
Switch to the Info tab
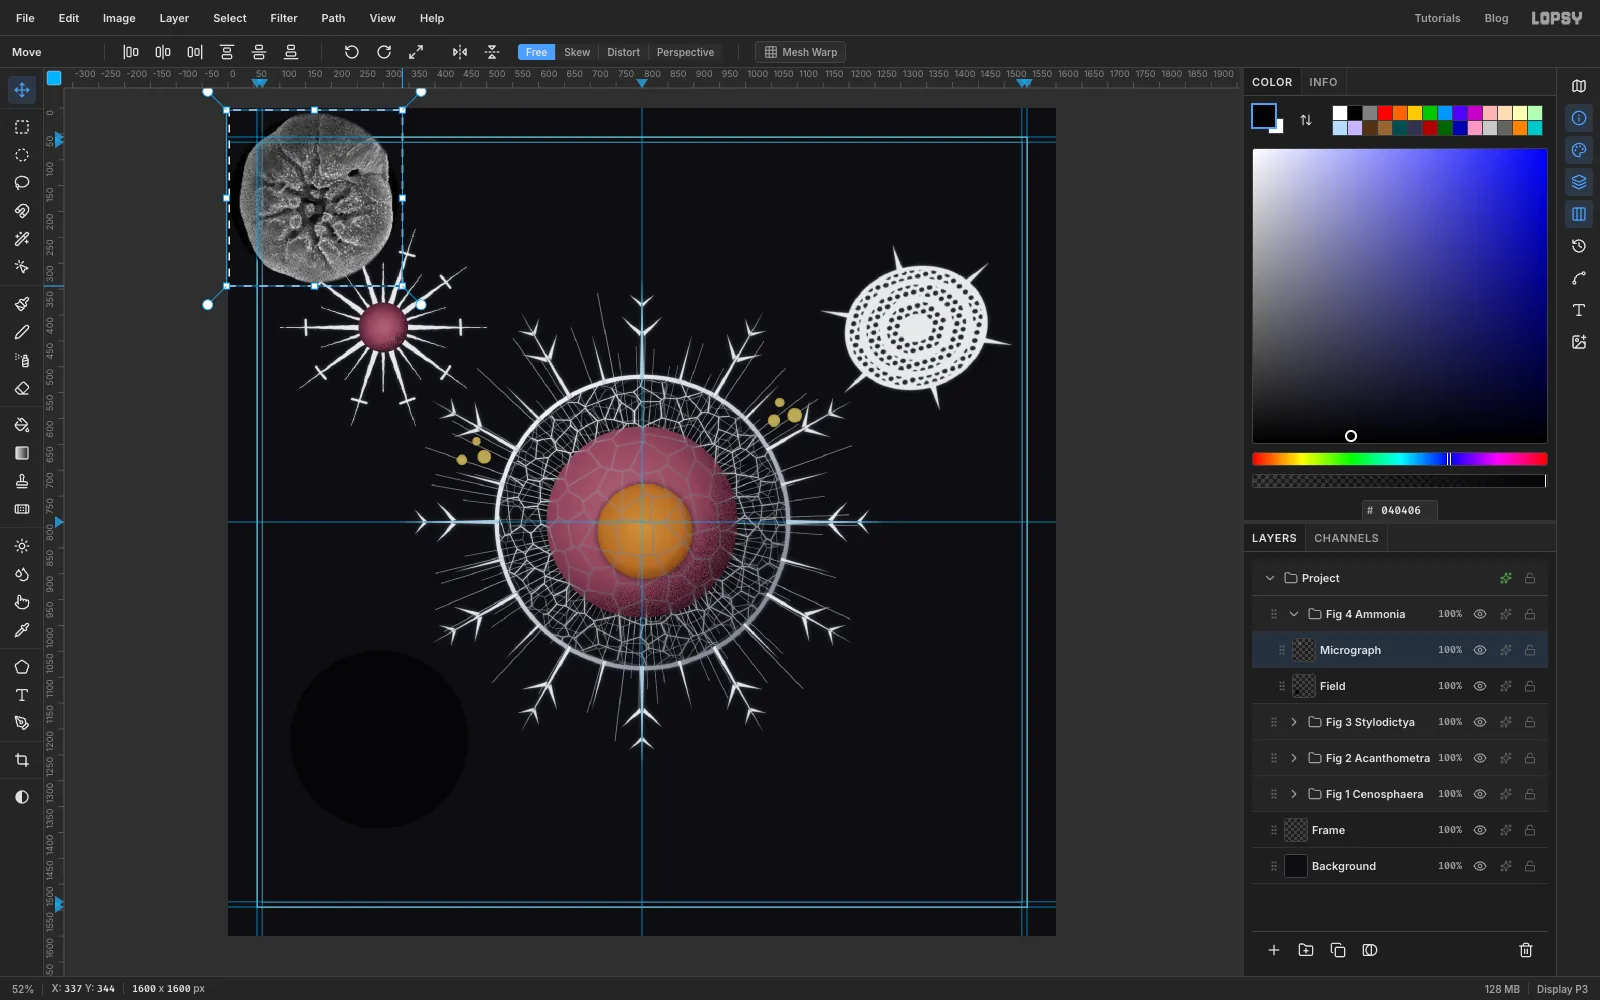[1323, 82]
